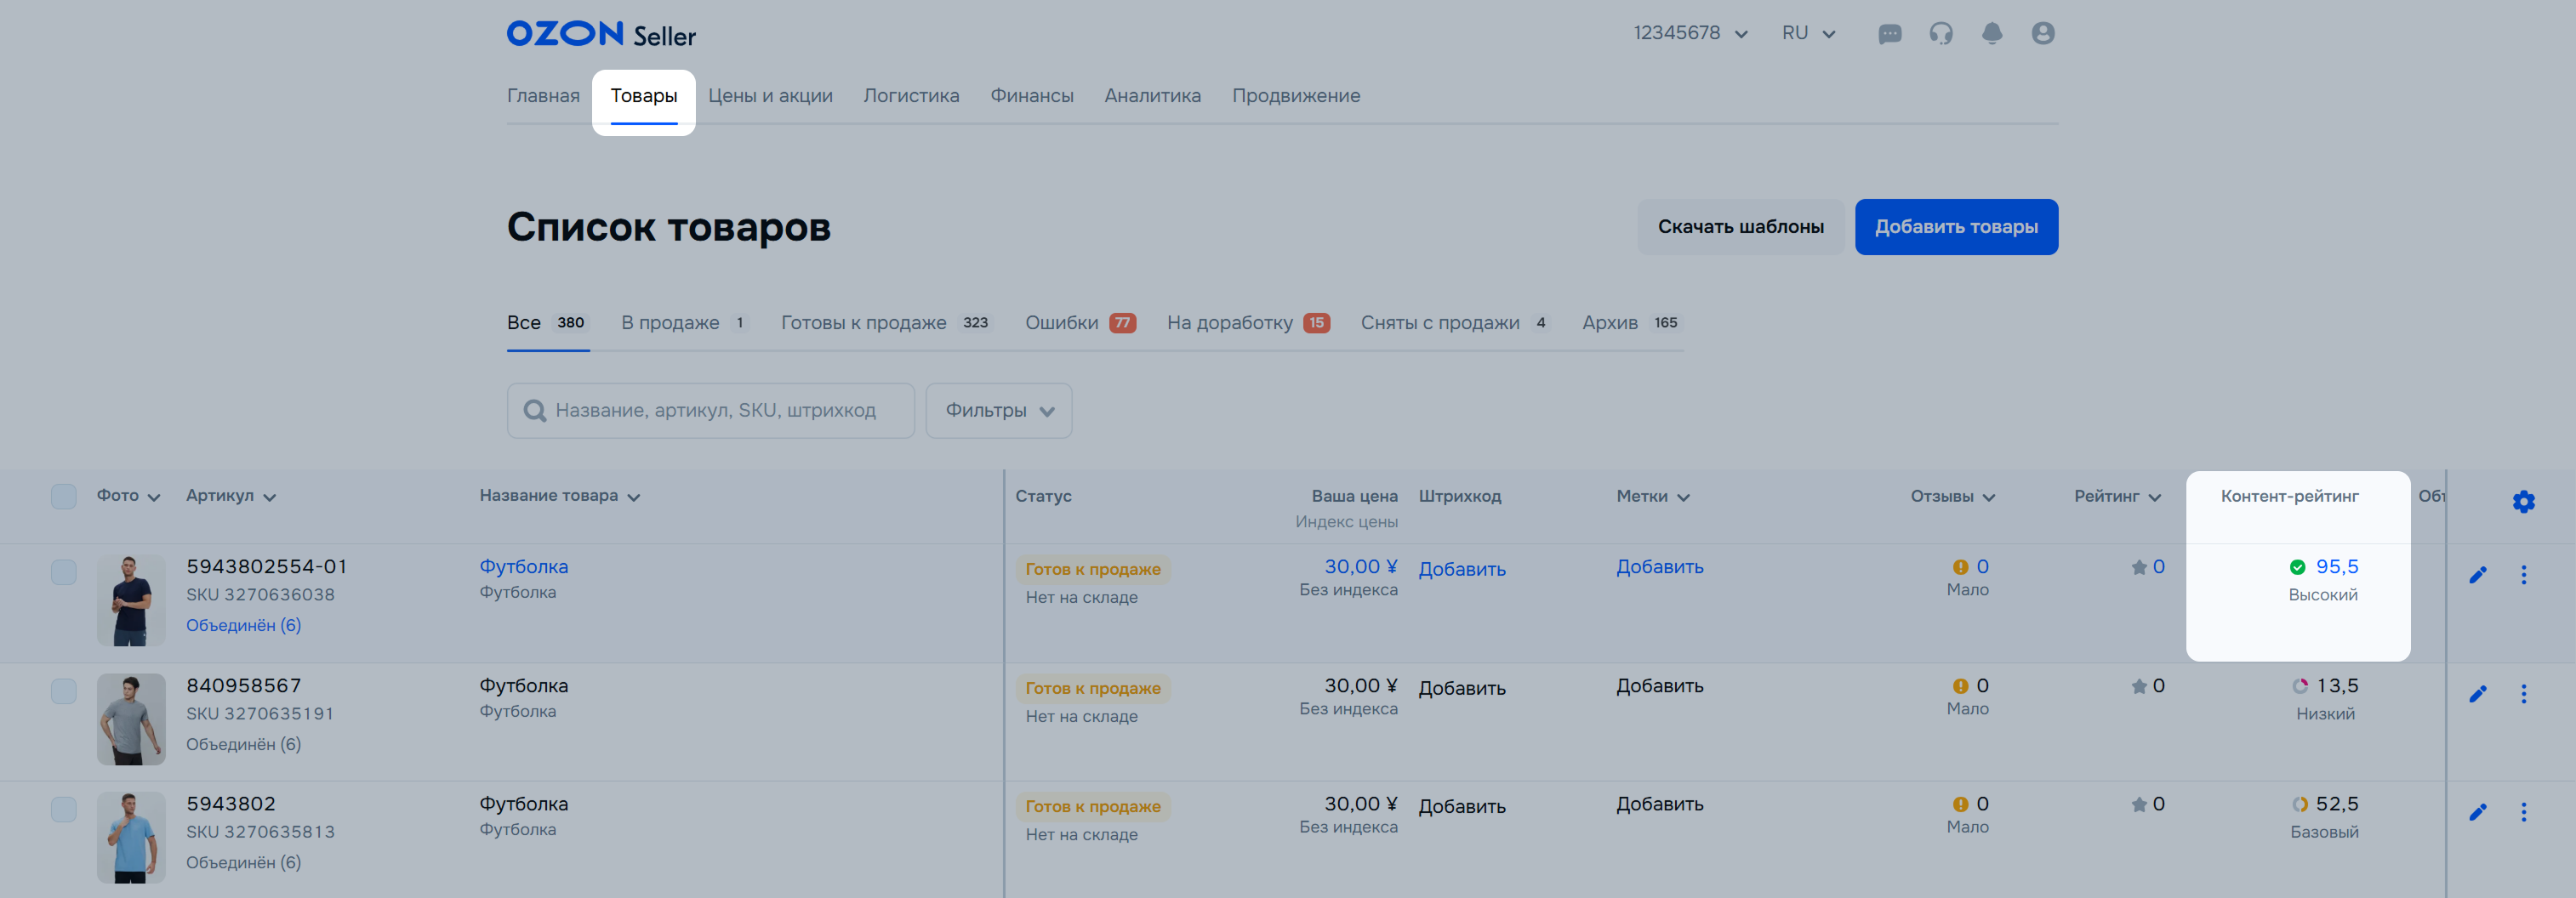2576x898 pixels.
Task: Open table column settings gear
Action: tap(2522, 501)
